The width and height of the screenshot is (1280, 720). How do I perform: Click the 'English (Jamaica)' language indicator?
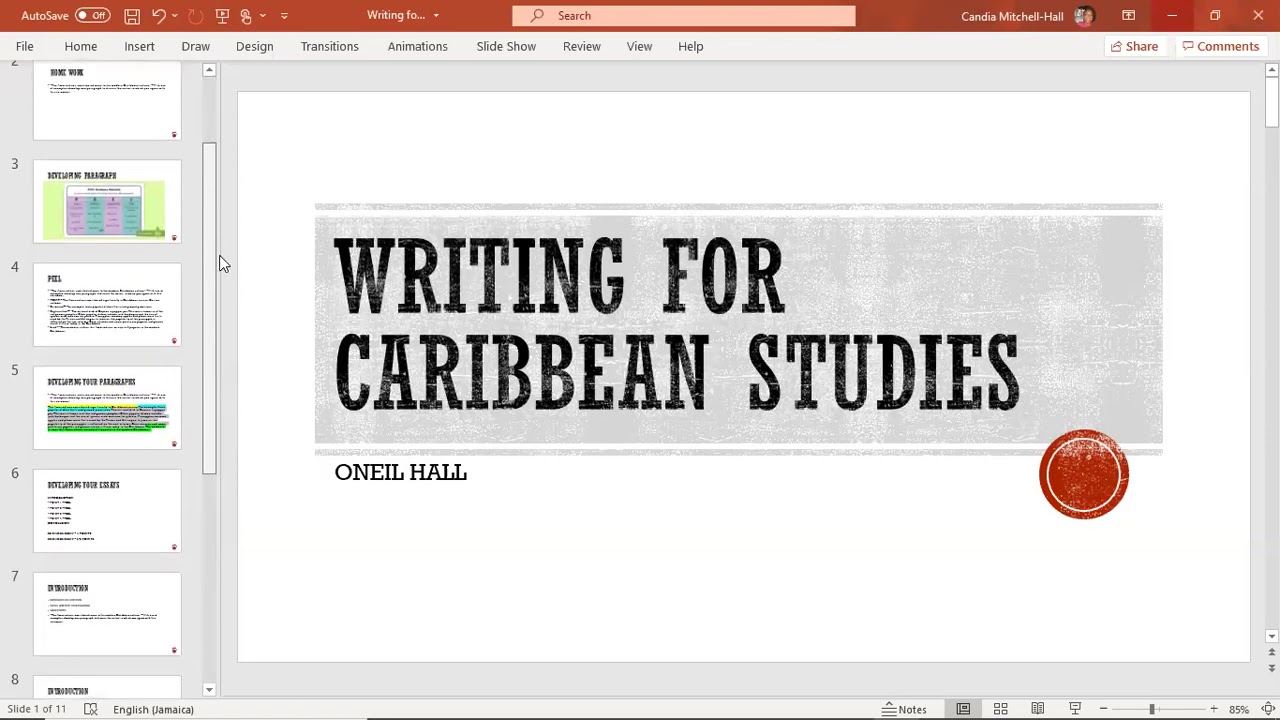pos(153,709)
